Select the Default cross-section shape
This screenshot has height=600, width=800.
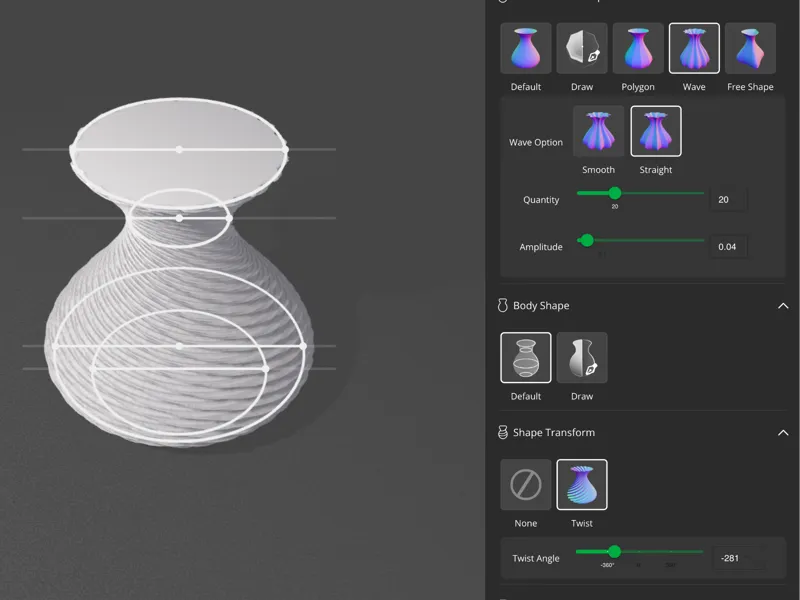tap(526, 48)
